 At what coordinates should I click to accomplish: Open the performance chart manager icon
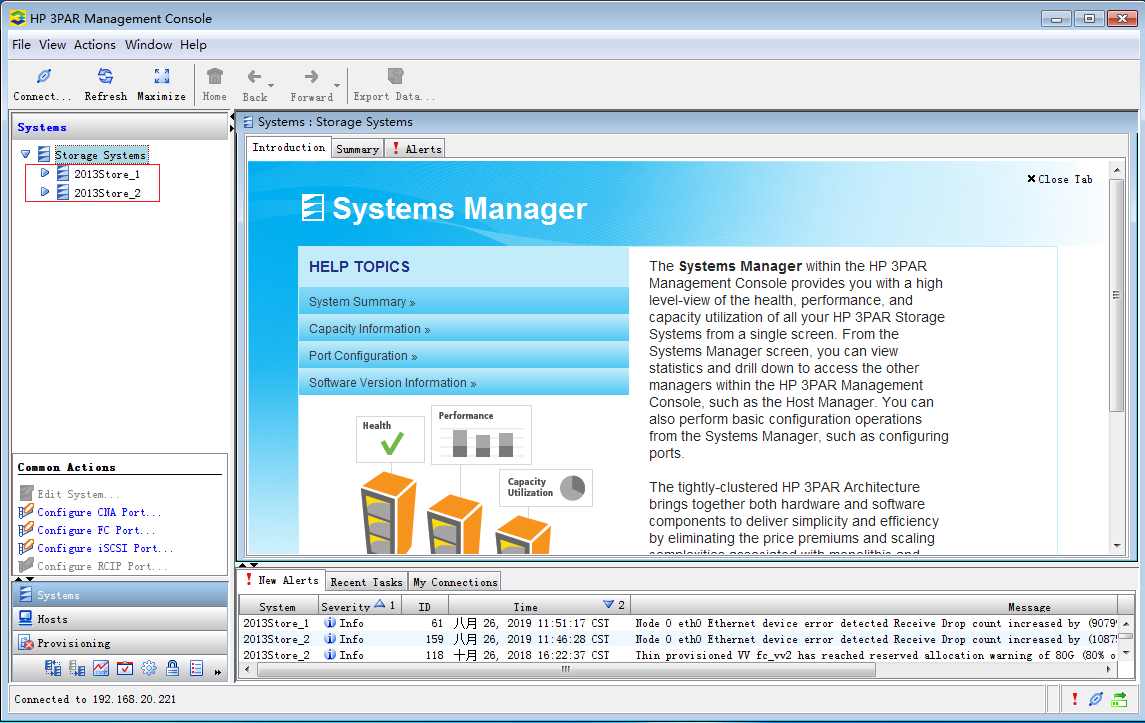(101, 668)
